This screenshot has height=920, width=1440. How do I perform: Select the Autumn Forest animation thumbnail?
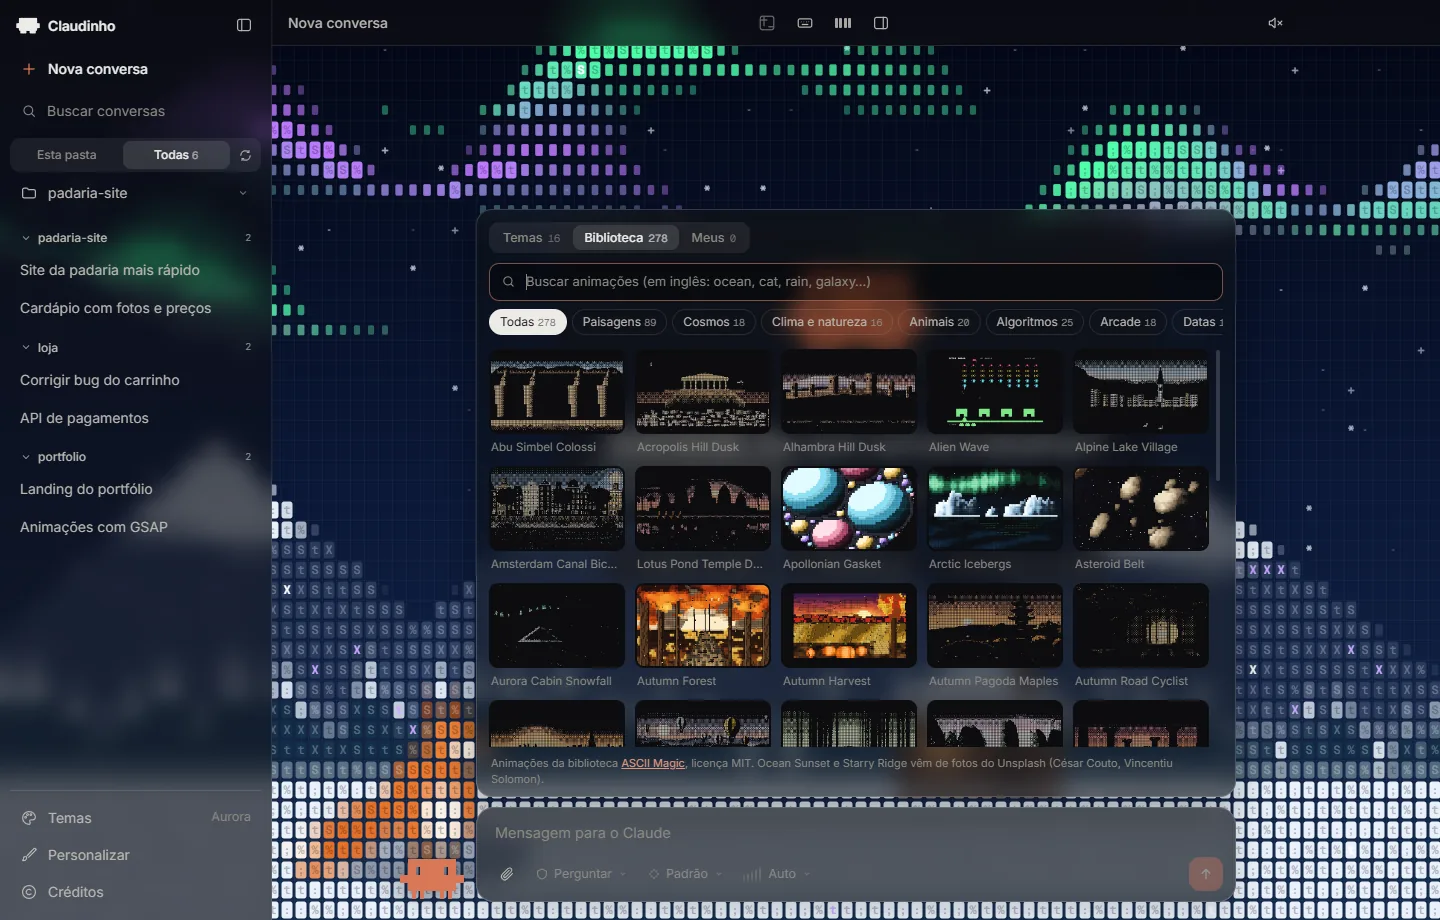(x=703, y=626)
